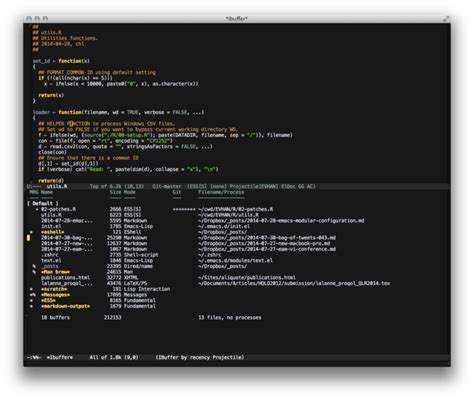Select the 2014-07-28-emac... Markdown buffer
474x399 pixels.
[67, 221]
